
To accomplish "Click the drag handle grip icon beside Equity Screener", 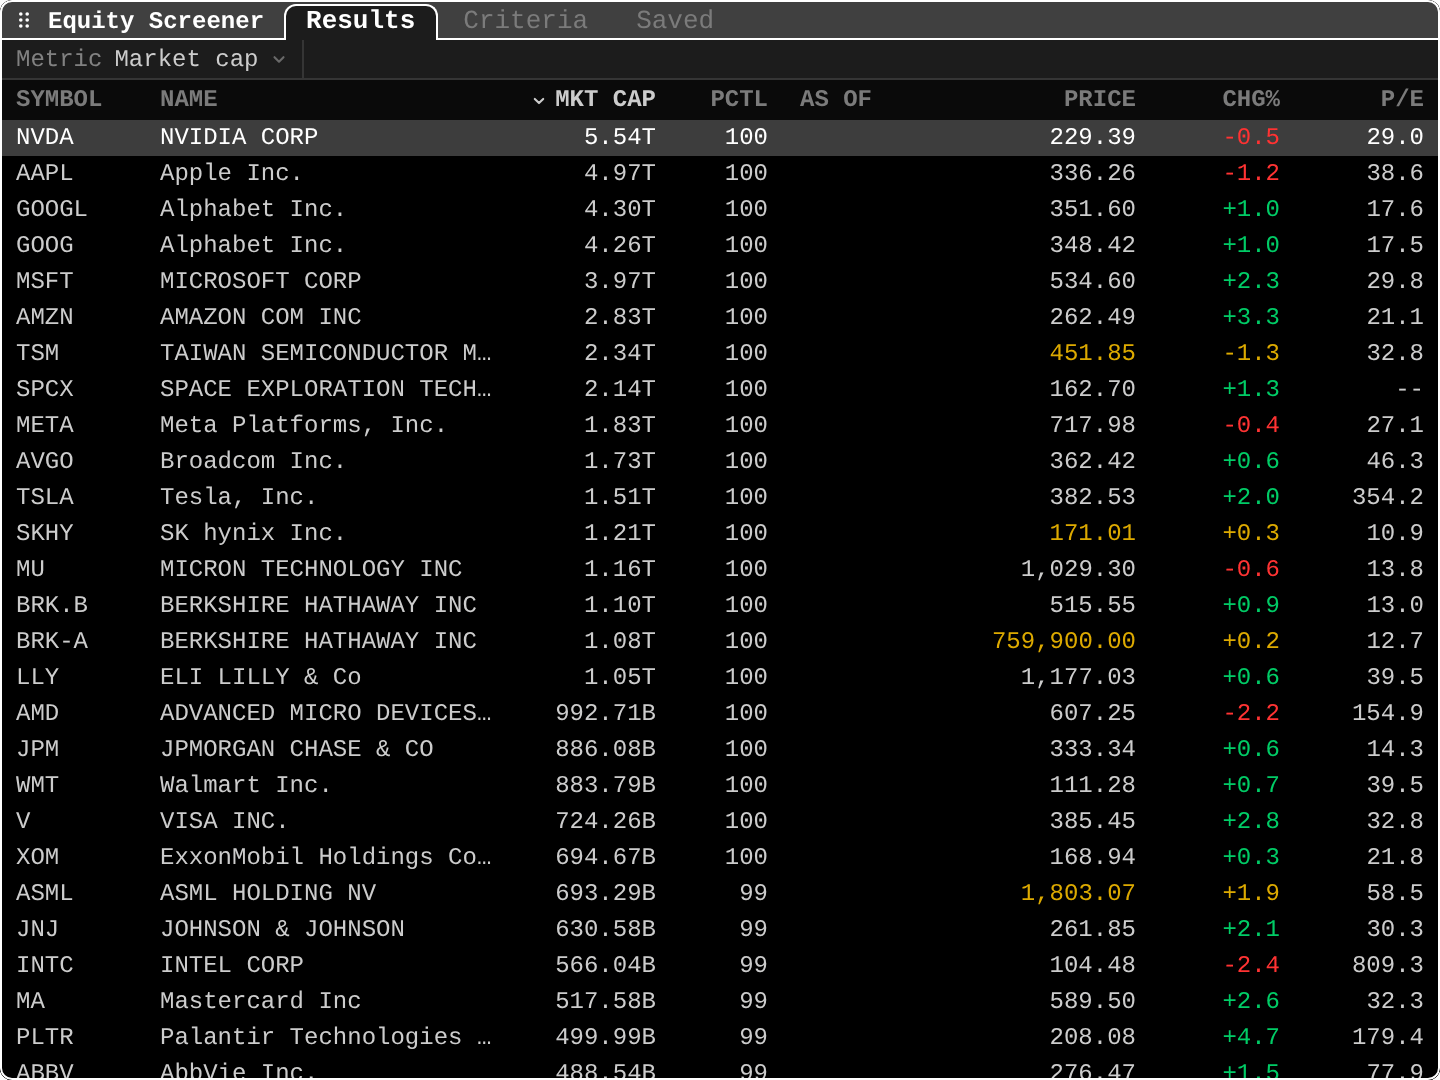I will (24, 20).
